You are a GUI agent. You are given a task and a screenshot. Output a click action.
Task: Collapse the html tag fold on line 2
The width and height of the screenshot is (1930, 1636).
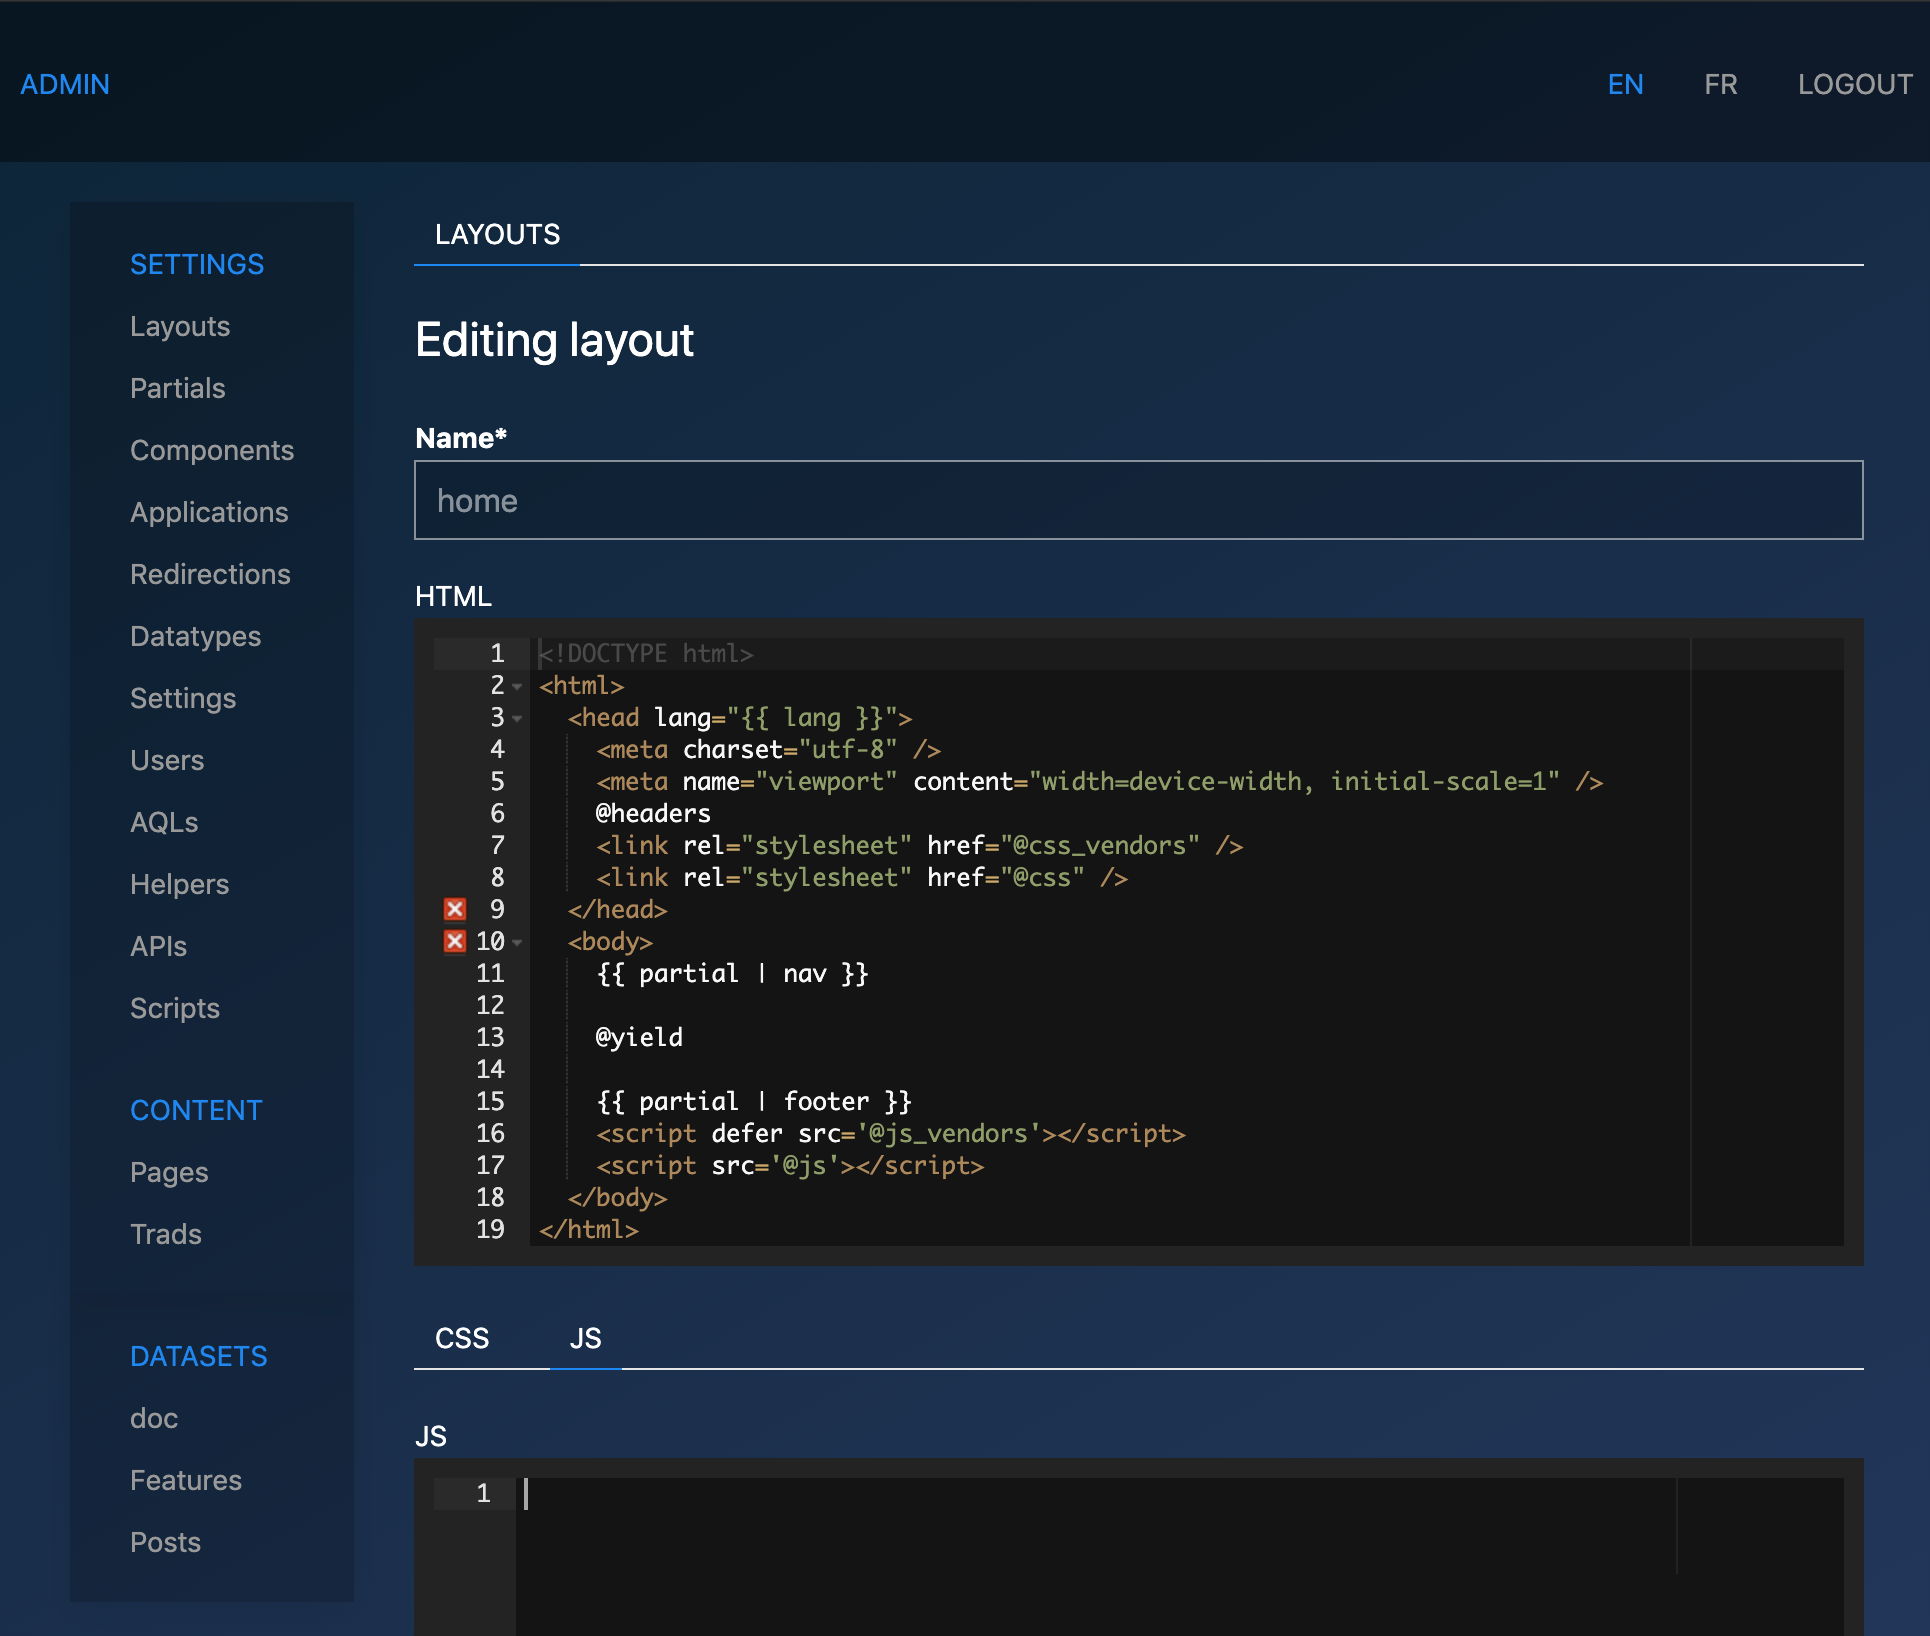(517, 686)
